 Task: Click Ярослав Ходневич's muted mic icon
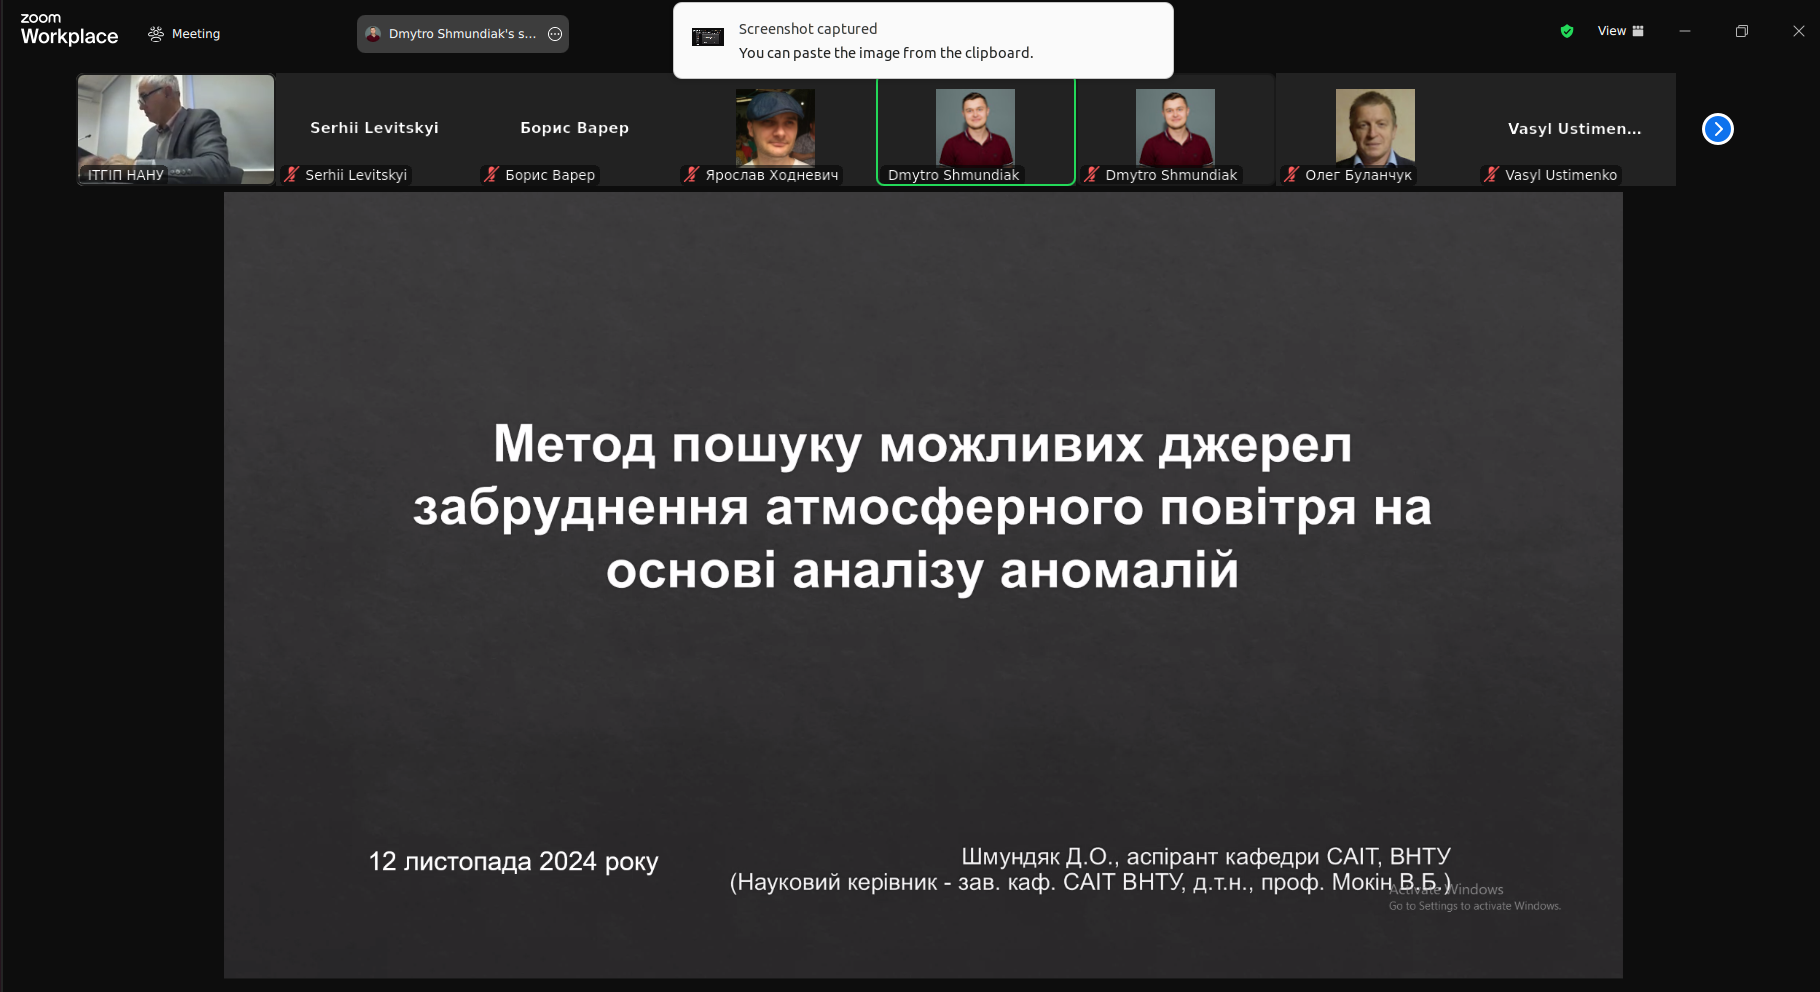coord(692,175)
